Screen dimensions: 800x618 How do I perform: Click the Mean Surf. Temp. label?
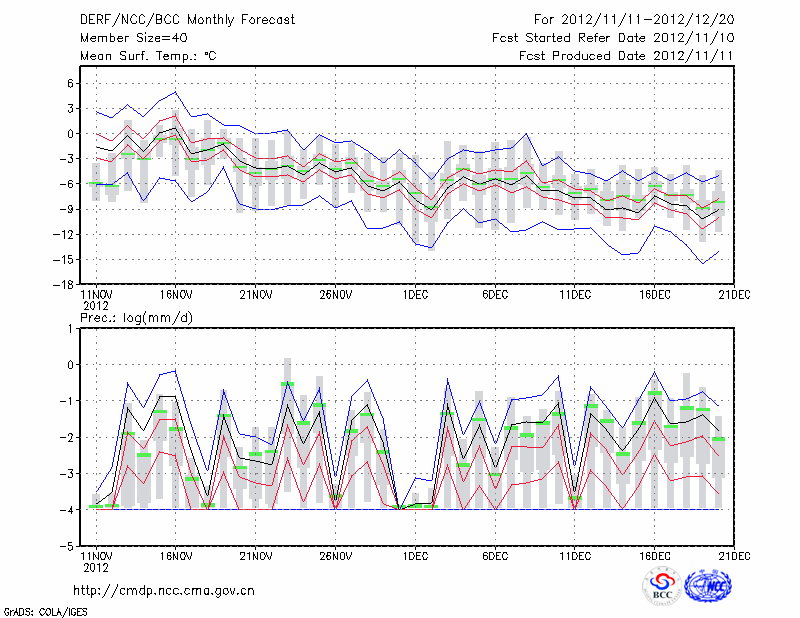(x=147, y=56)
